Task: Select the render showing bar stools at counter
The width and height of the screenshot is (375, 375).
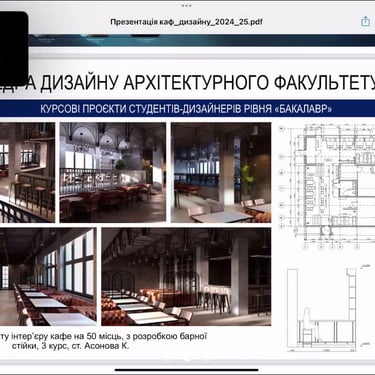Action: tap(27, 172)
